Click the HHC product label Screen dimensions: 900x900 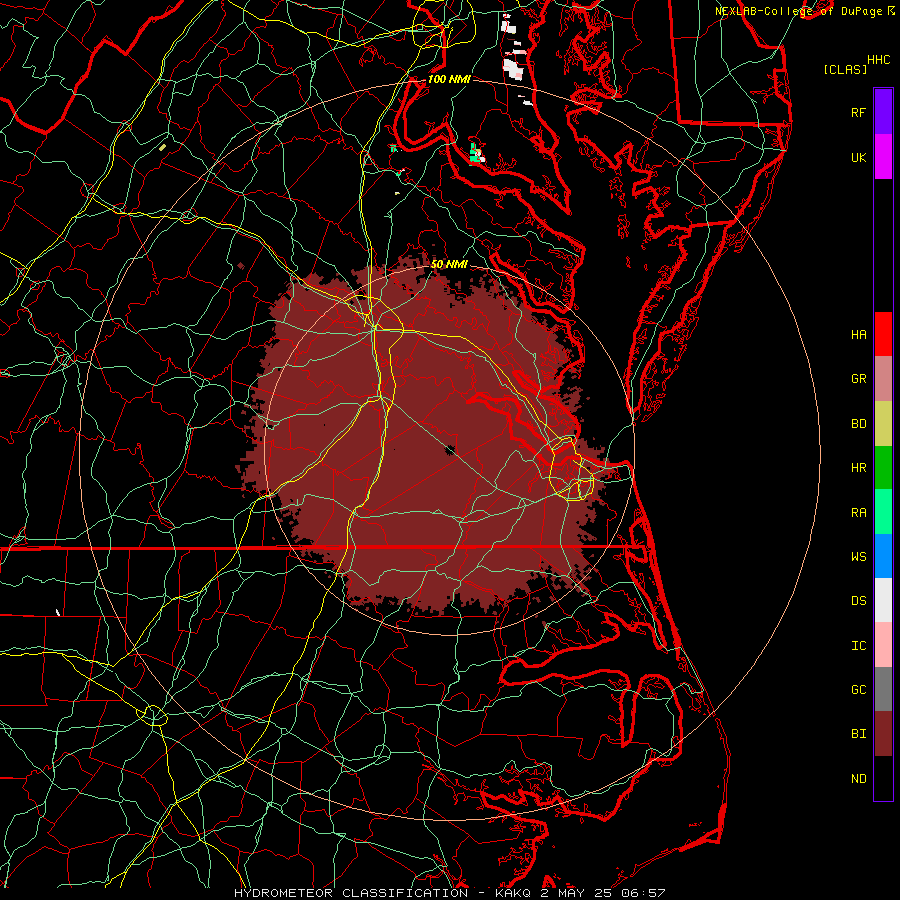pyautogui.click(x=879, y=60)
